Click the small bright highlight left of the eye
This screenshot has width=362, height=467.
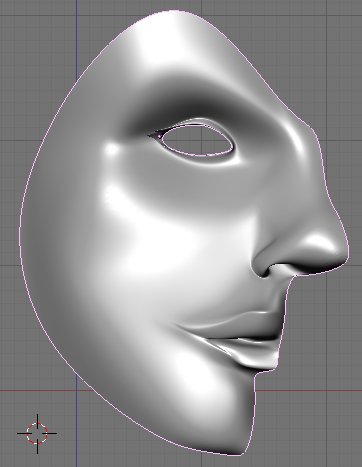pyautogui.click(x=111, y=149)
